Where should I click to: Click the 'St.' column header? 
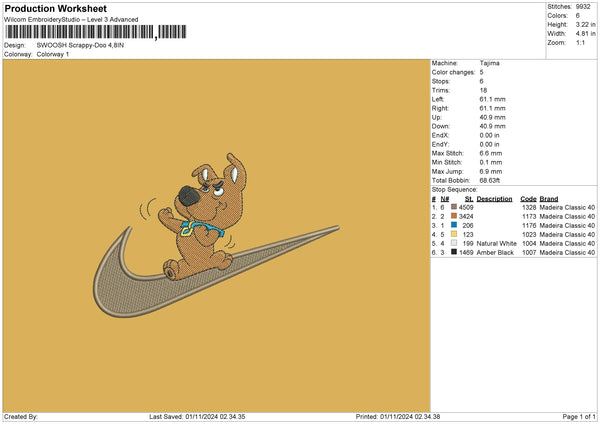469,199
